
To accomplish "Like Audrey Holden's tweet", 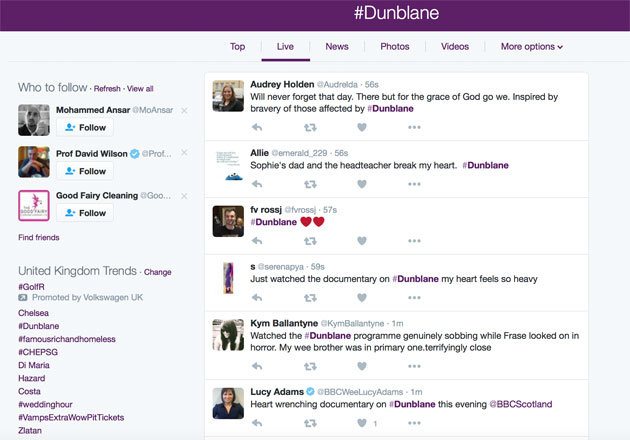I will (x=362, y=127).
